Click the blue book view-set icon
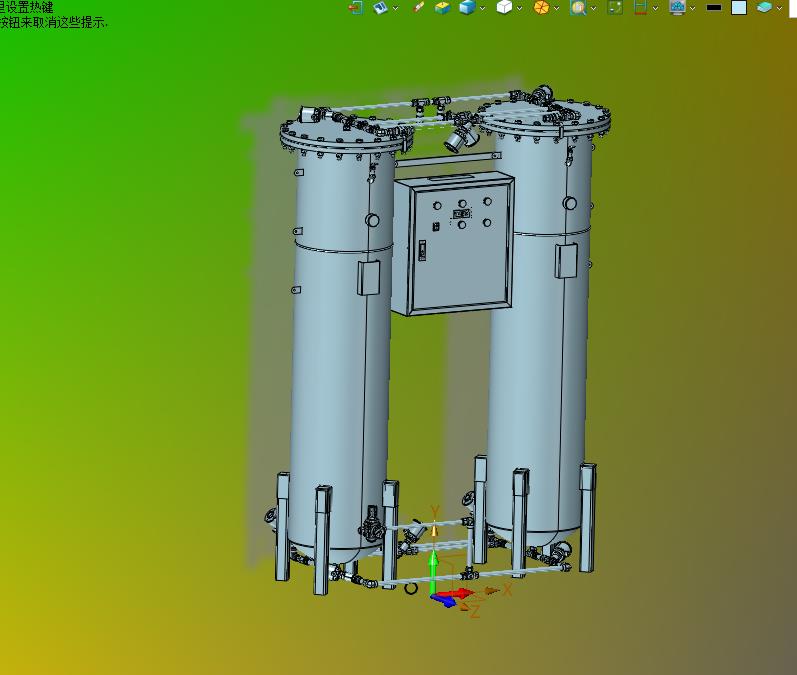The width and height of the screenshot is (797, 675). pyautogui.click(x=380, y=8)
